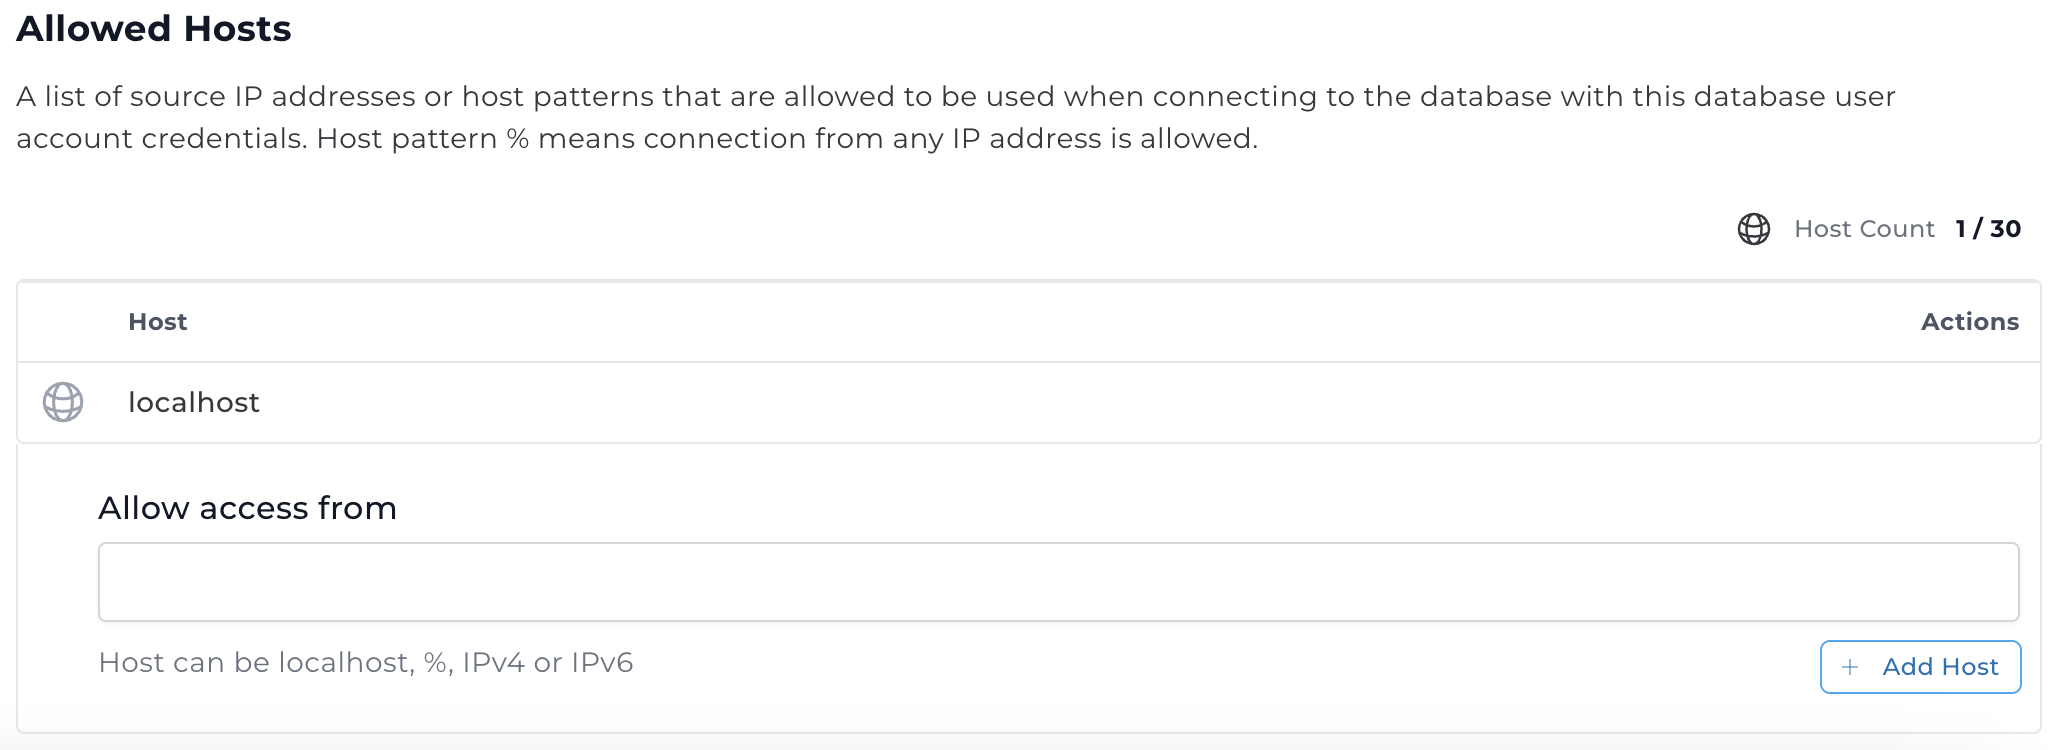Click the globe icon next to localhost entry
This screenshot has height=750, width=2060.
[x=61, y=403]
